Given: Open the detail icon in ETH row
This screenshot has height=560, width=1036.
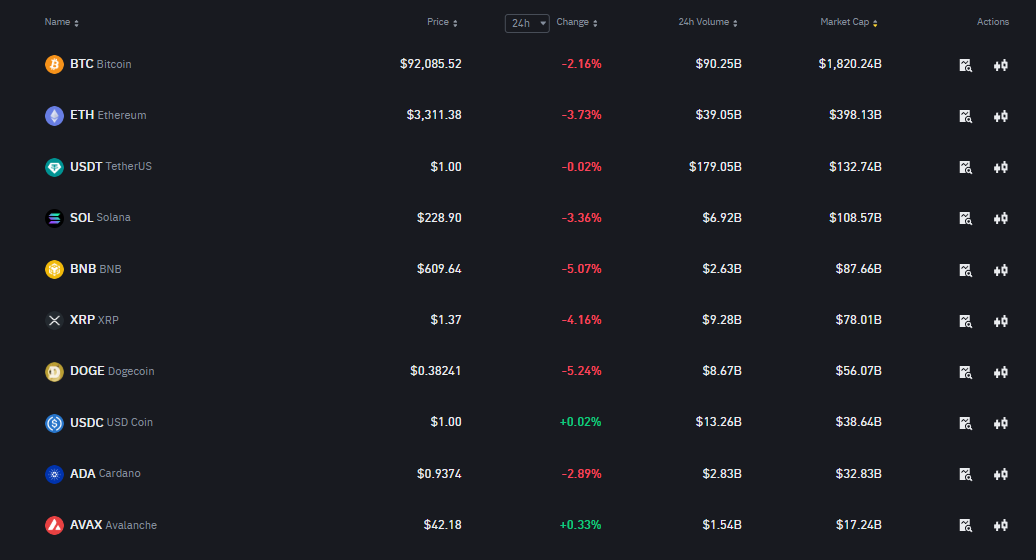Looking at the screenshot, I should [965, 116].
